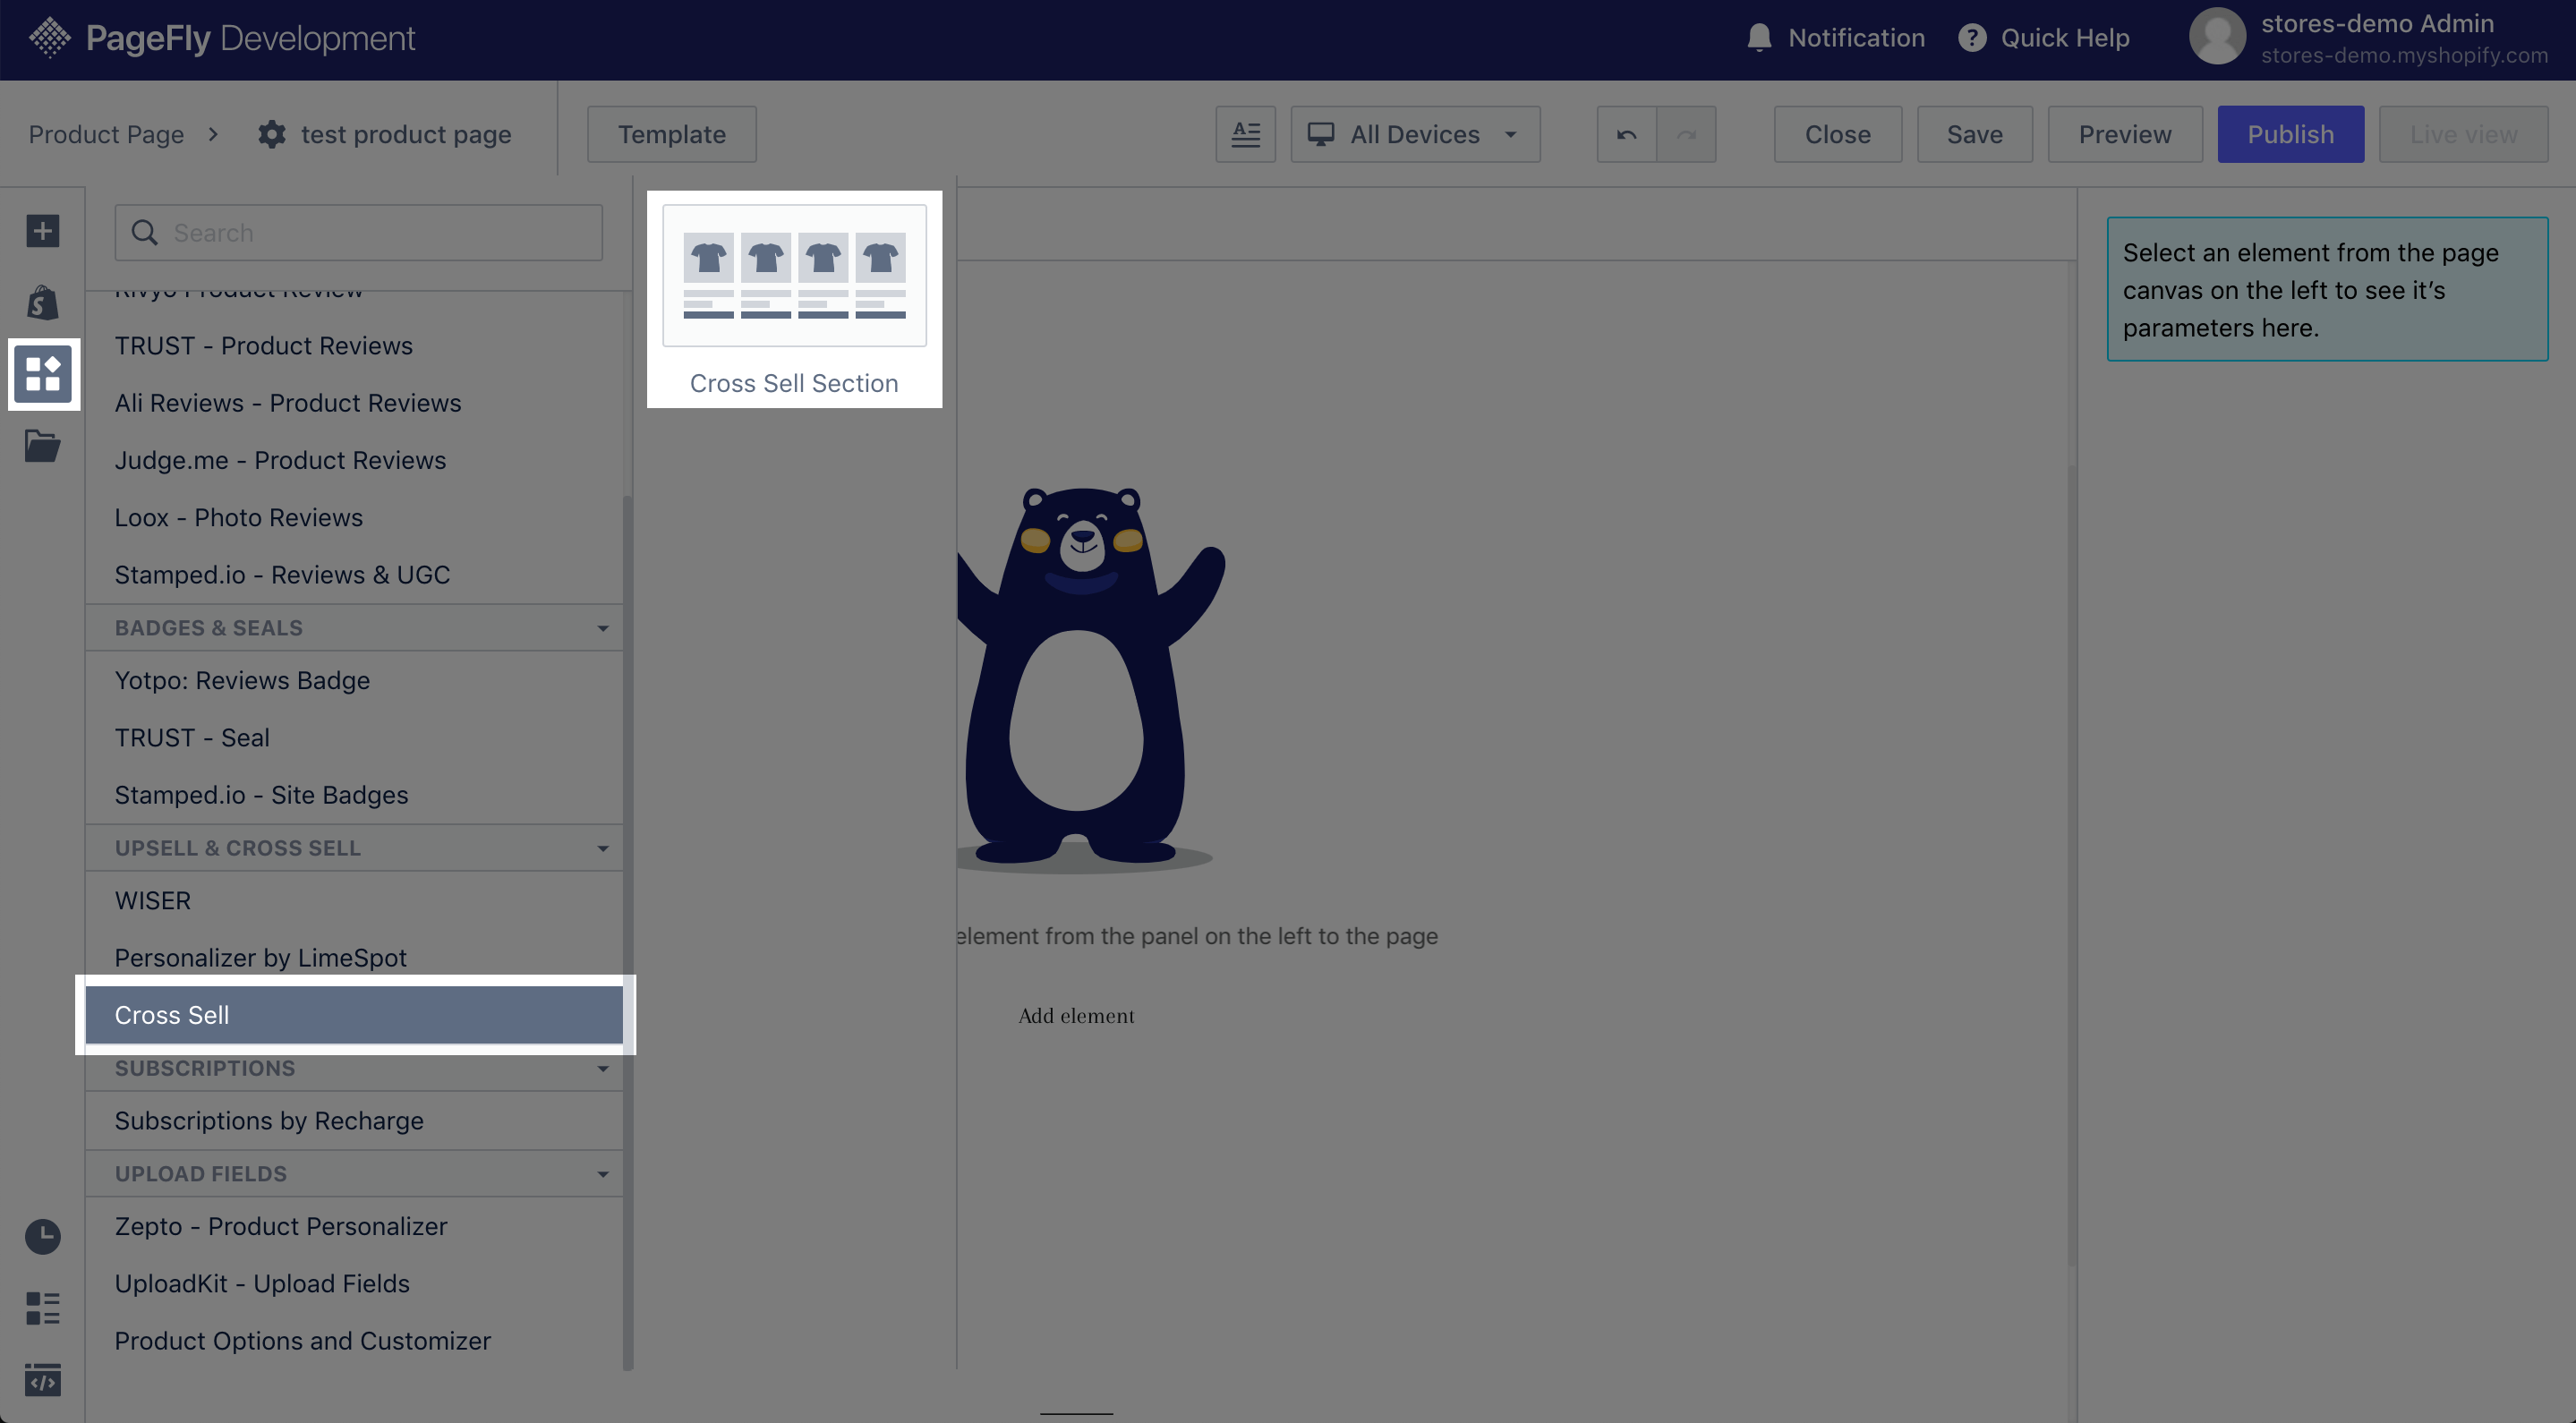This screenshot has height=1423, width=2576.
Task: Publish the page
Action: point(2291,134)
